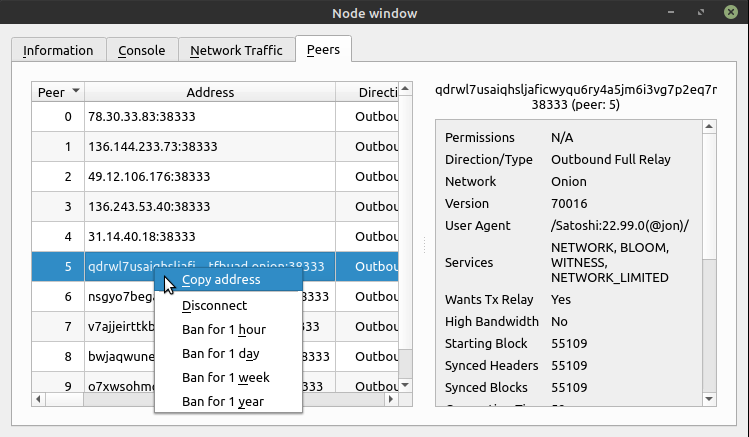Click the Network value Onion

click(568, 181)
